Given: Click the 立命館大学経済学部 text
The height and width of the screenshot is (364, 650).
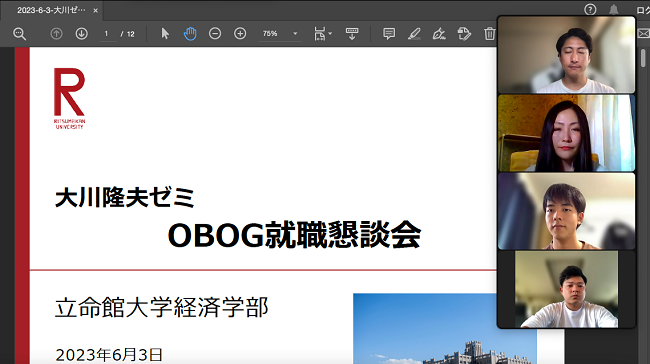Looking at the screenshot, I should [x=162, y=307].
